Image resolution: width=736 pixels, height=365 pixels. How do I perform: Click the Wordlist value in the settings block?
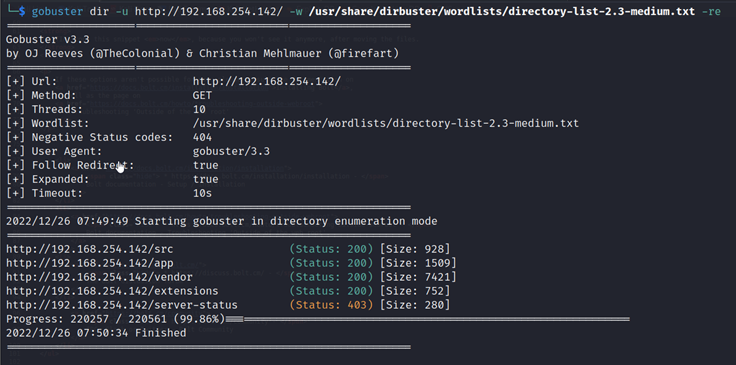pyautogui.click(x=386, y=124)
